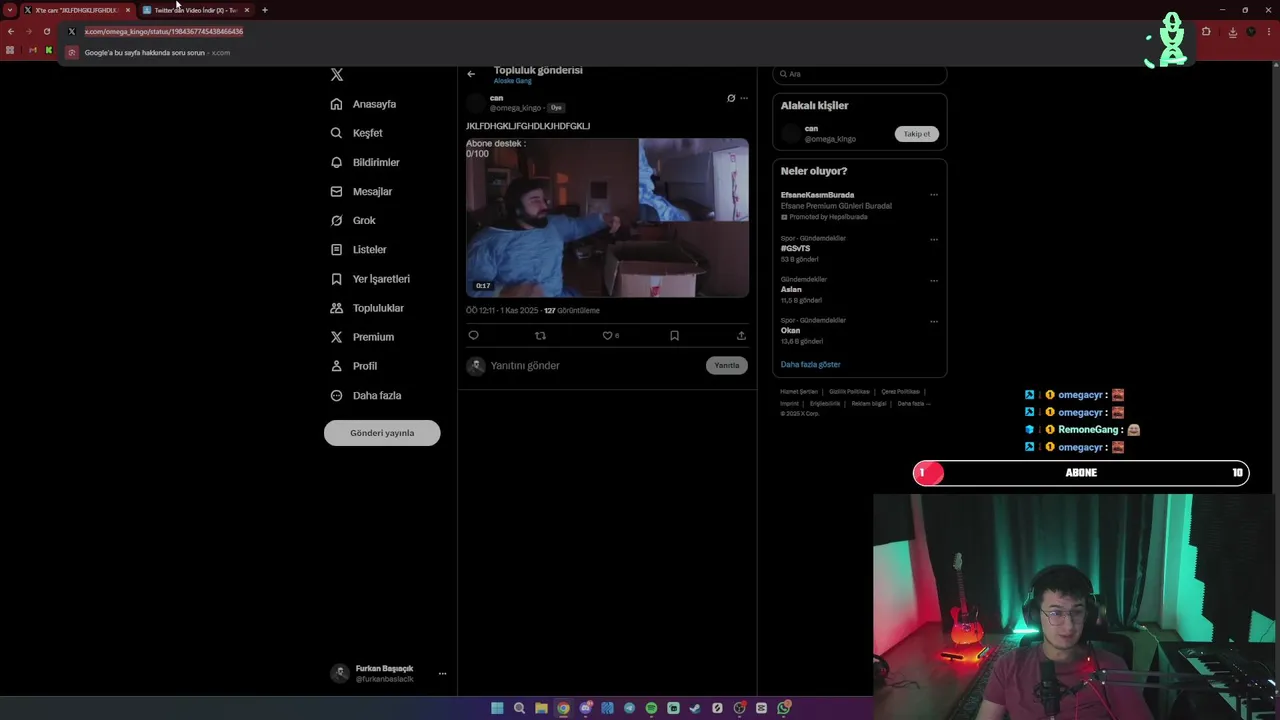Open File Explorer from the taskbar

pyautogui.click(x=541, y=708)
